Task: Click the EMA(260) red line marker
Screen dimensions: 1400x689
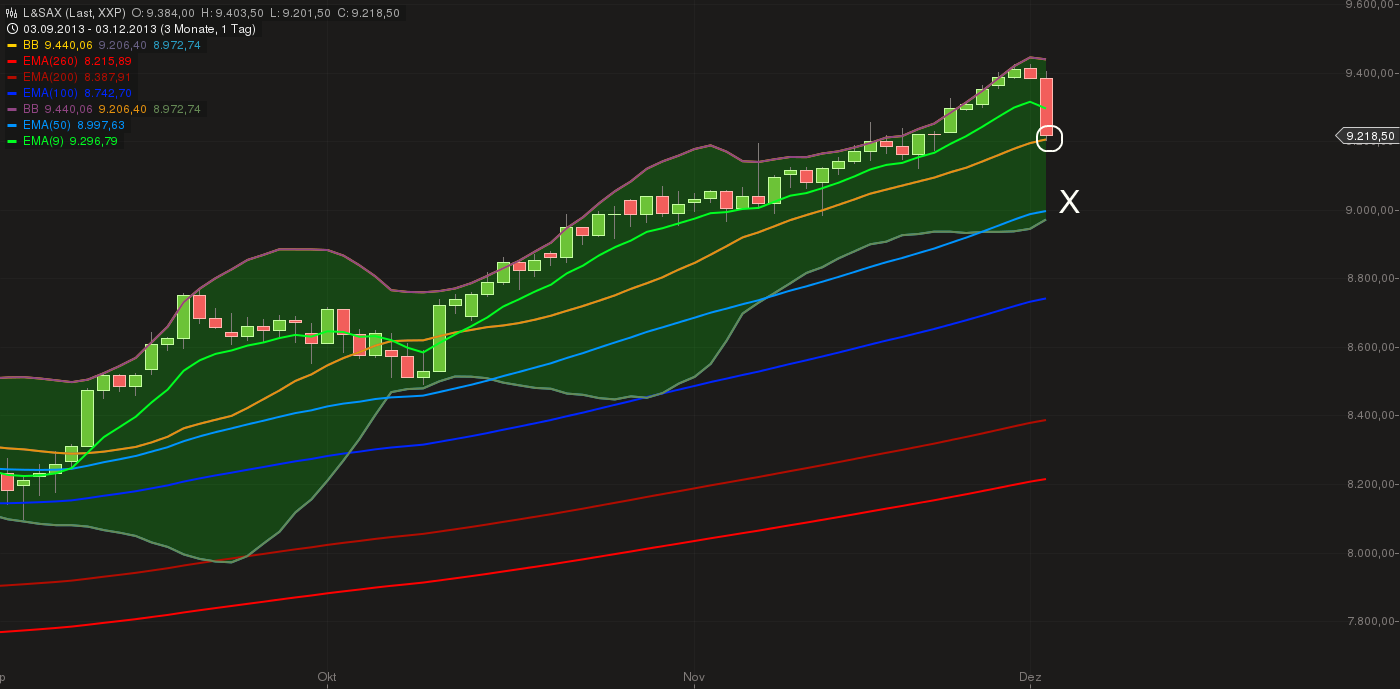Action: click(12, 61)
